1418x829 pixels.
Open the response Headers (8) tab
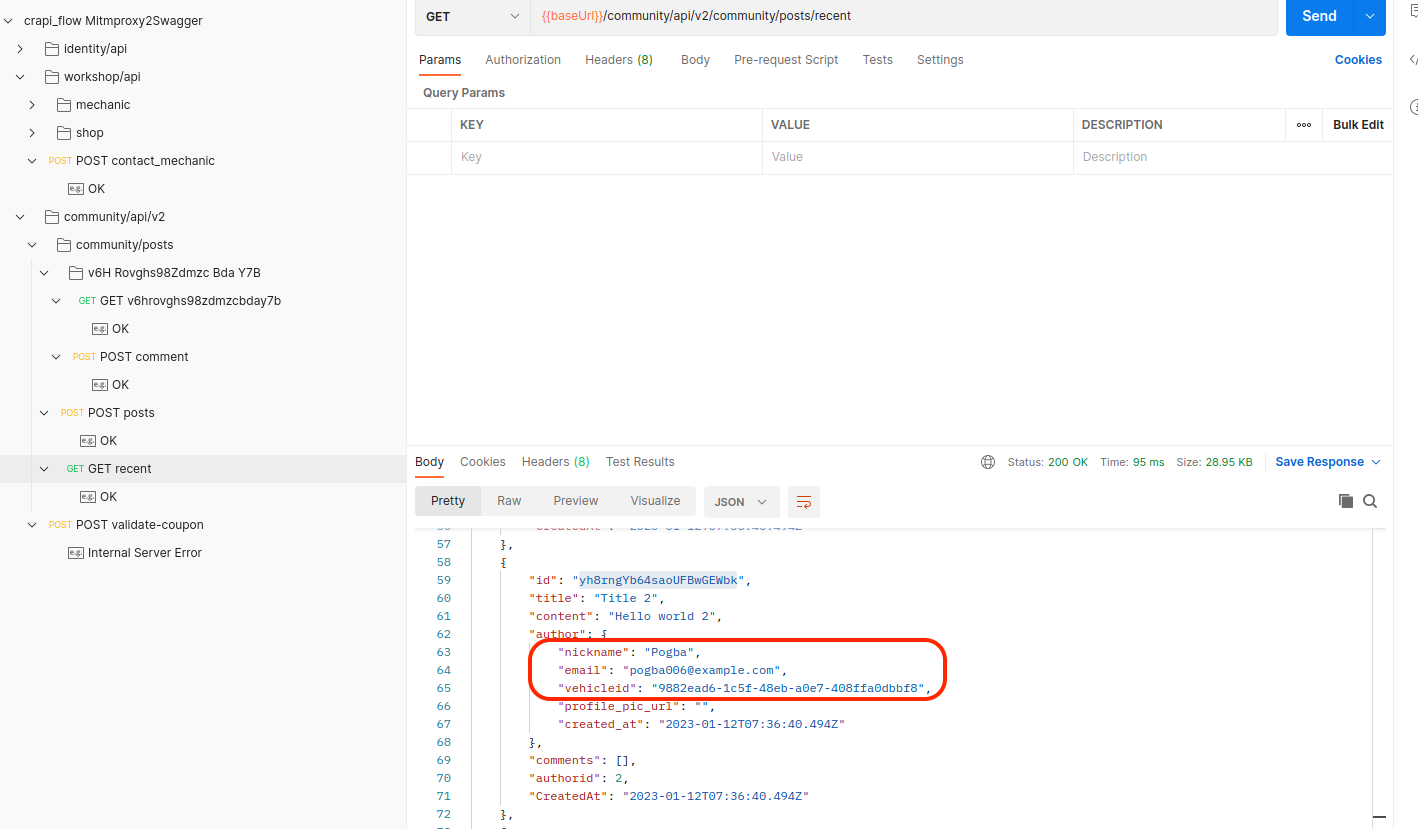tap(555, 462)
